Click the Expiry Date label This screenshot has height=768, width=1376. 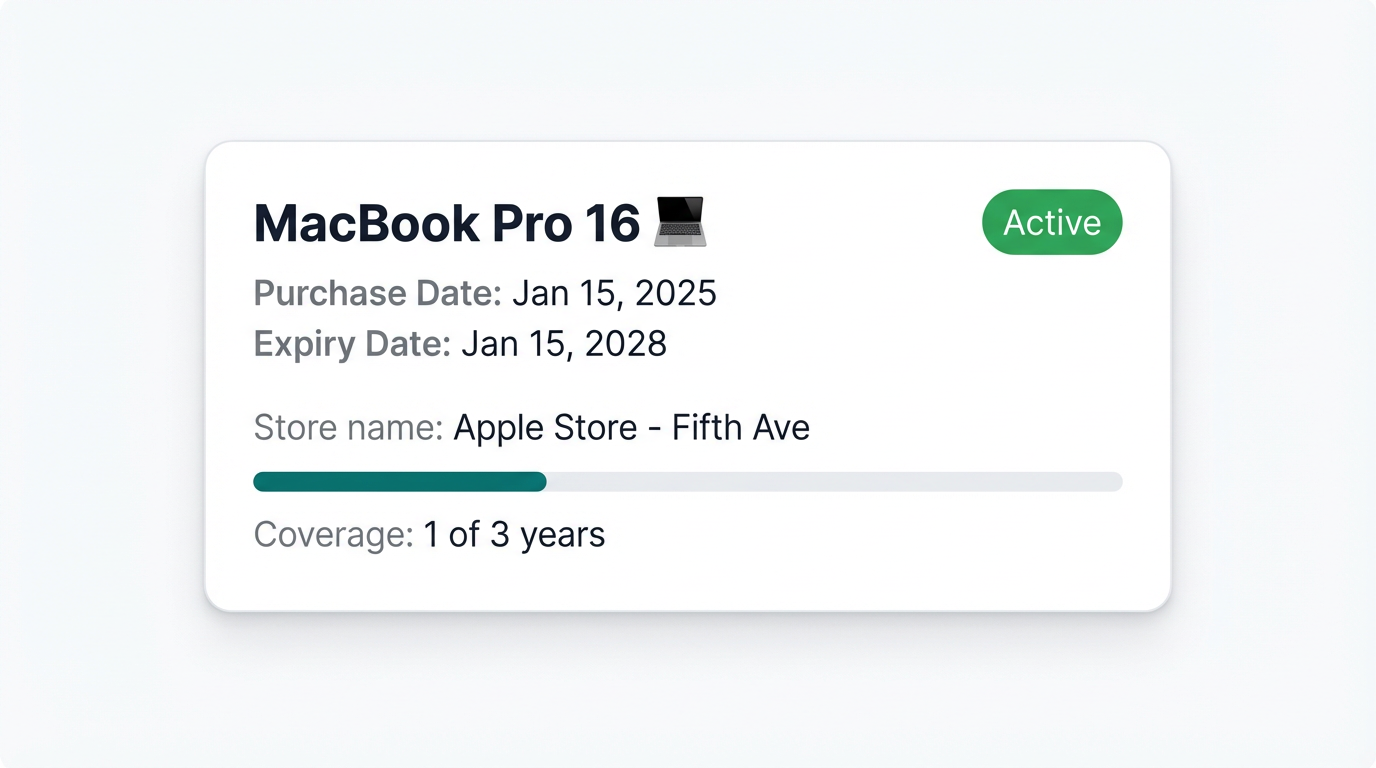coord(352,344)
